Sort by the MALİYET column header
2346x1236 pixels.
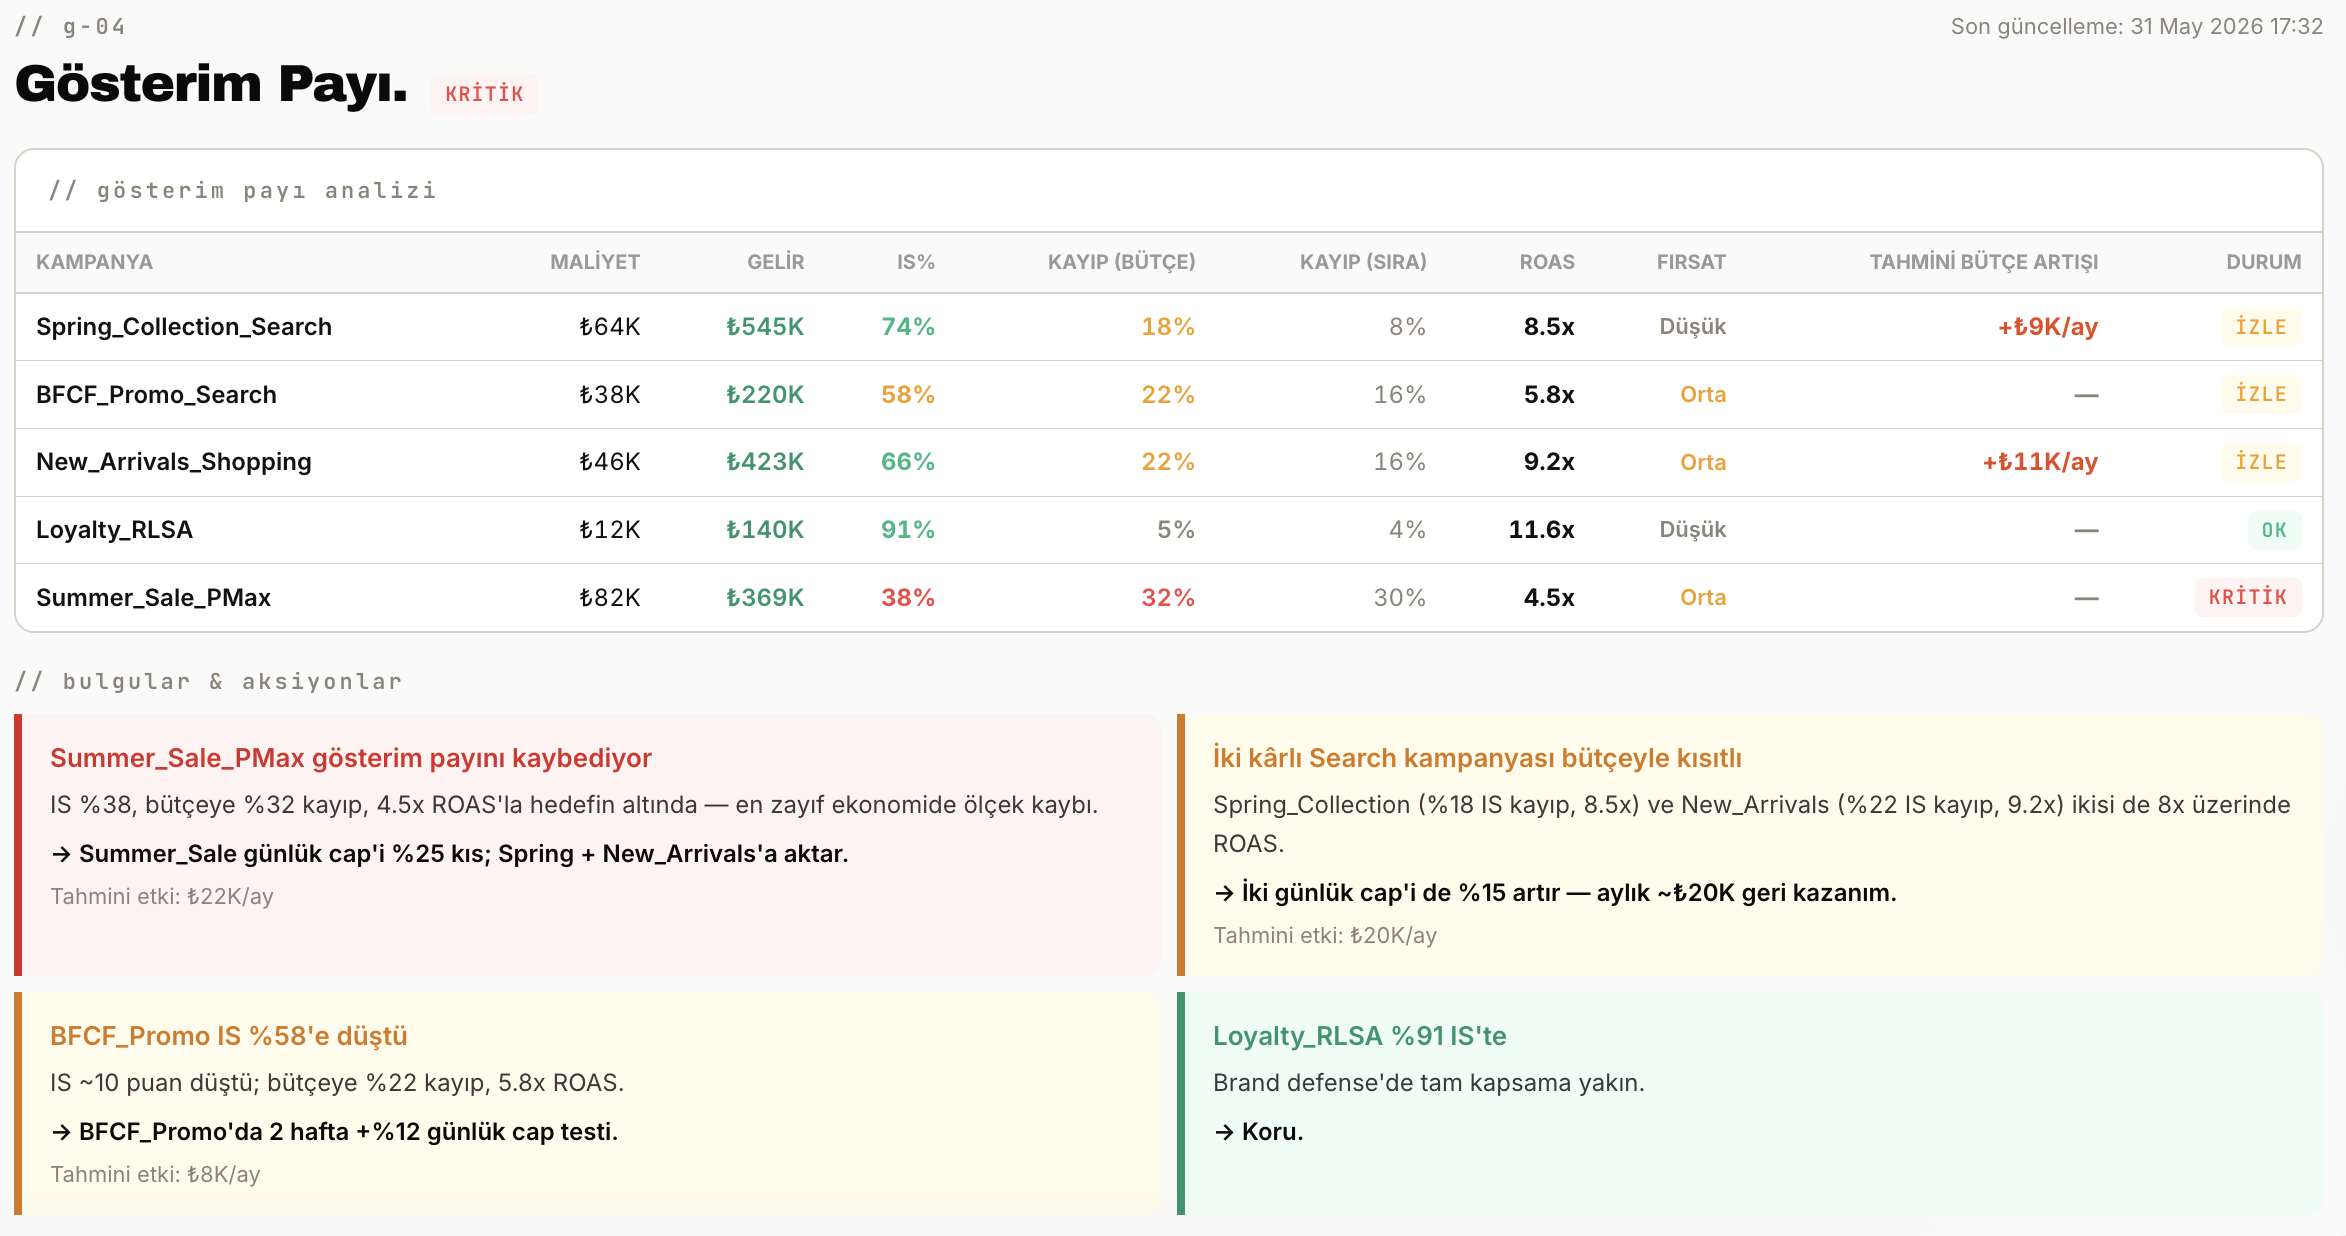coord(595,262)
